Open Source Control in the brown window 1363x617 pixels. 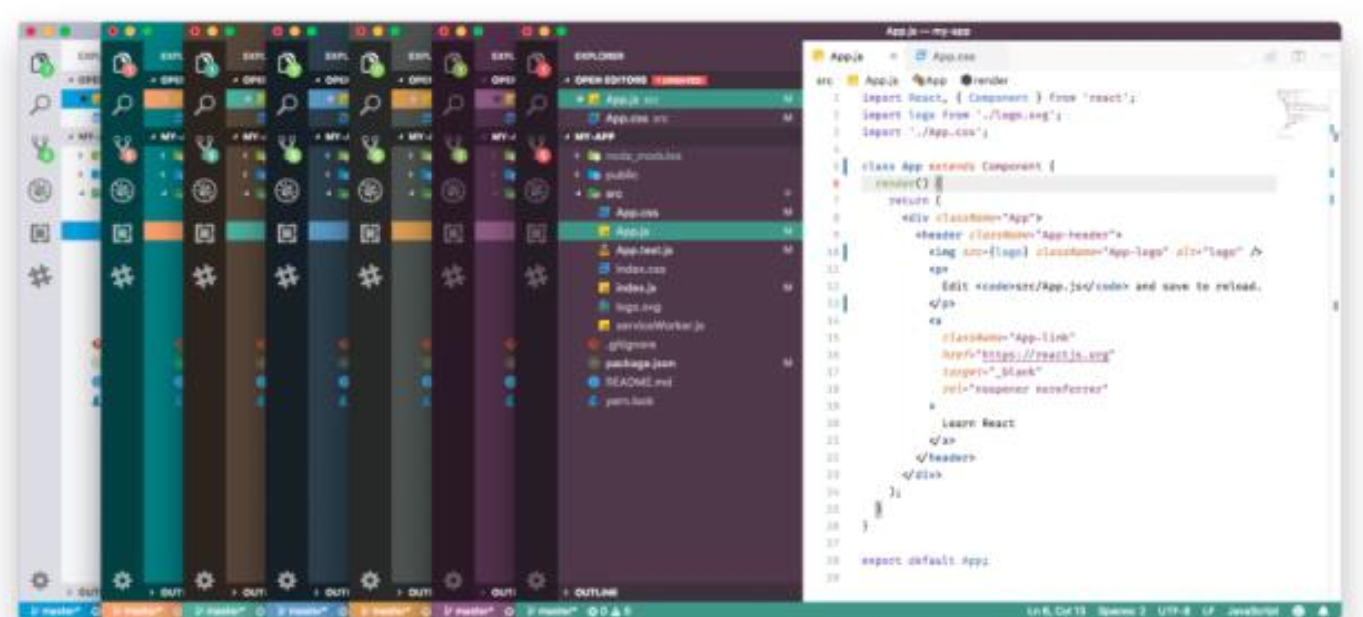tap(205, 149)
